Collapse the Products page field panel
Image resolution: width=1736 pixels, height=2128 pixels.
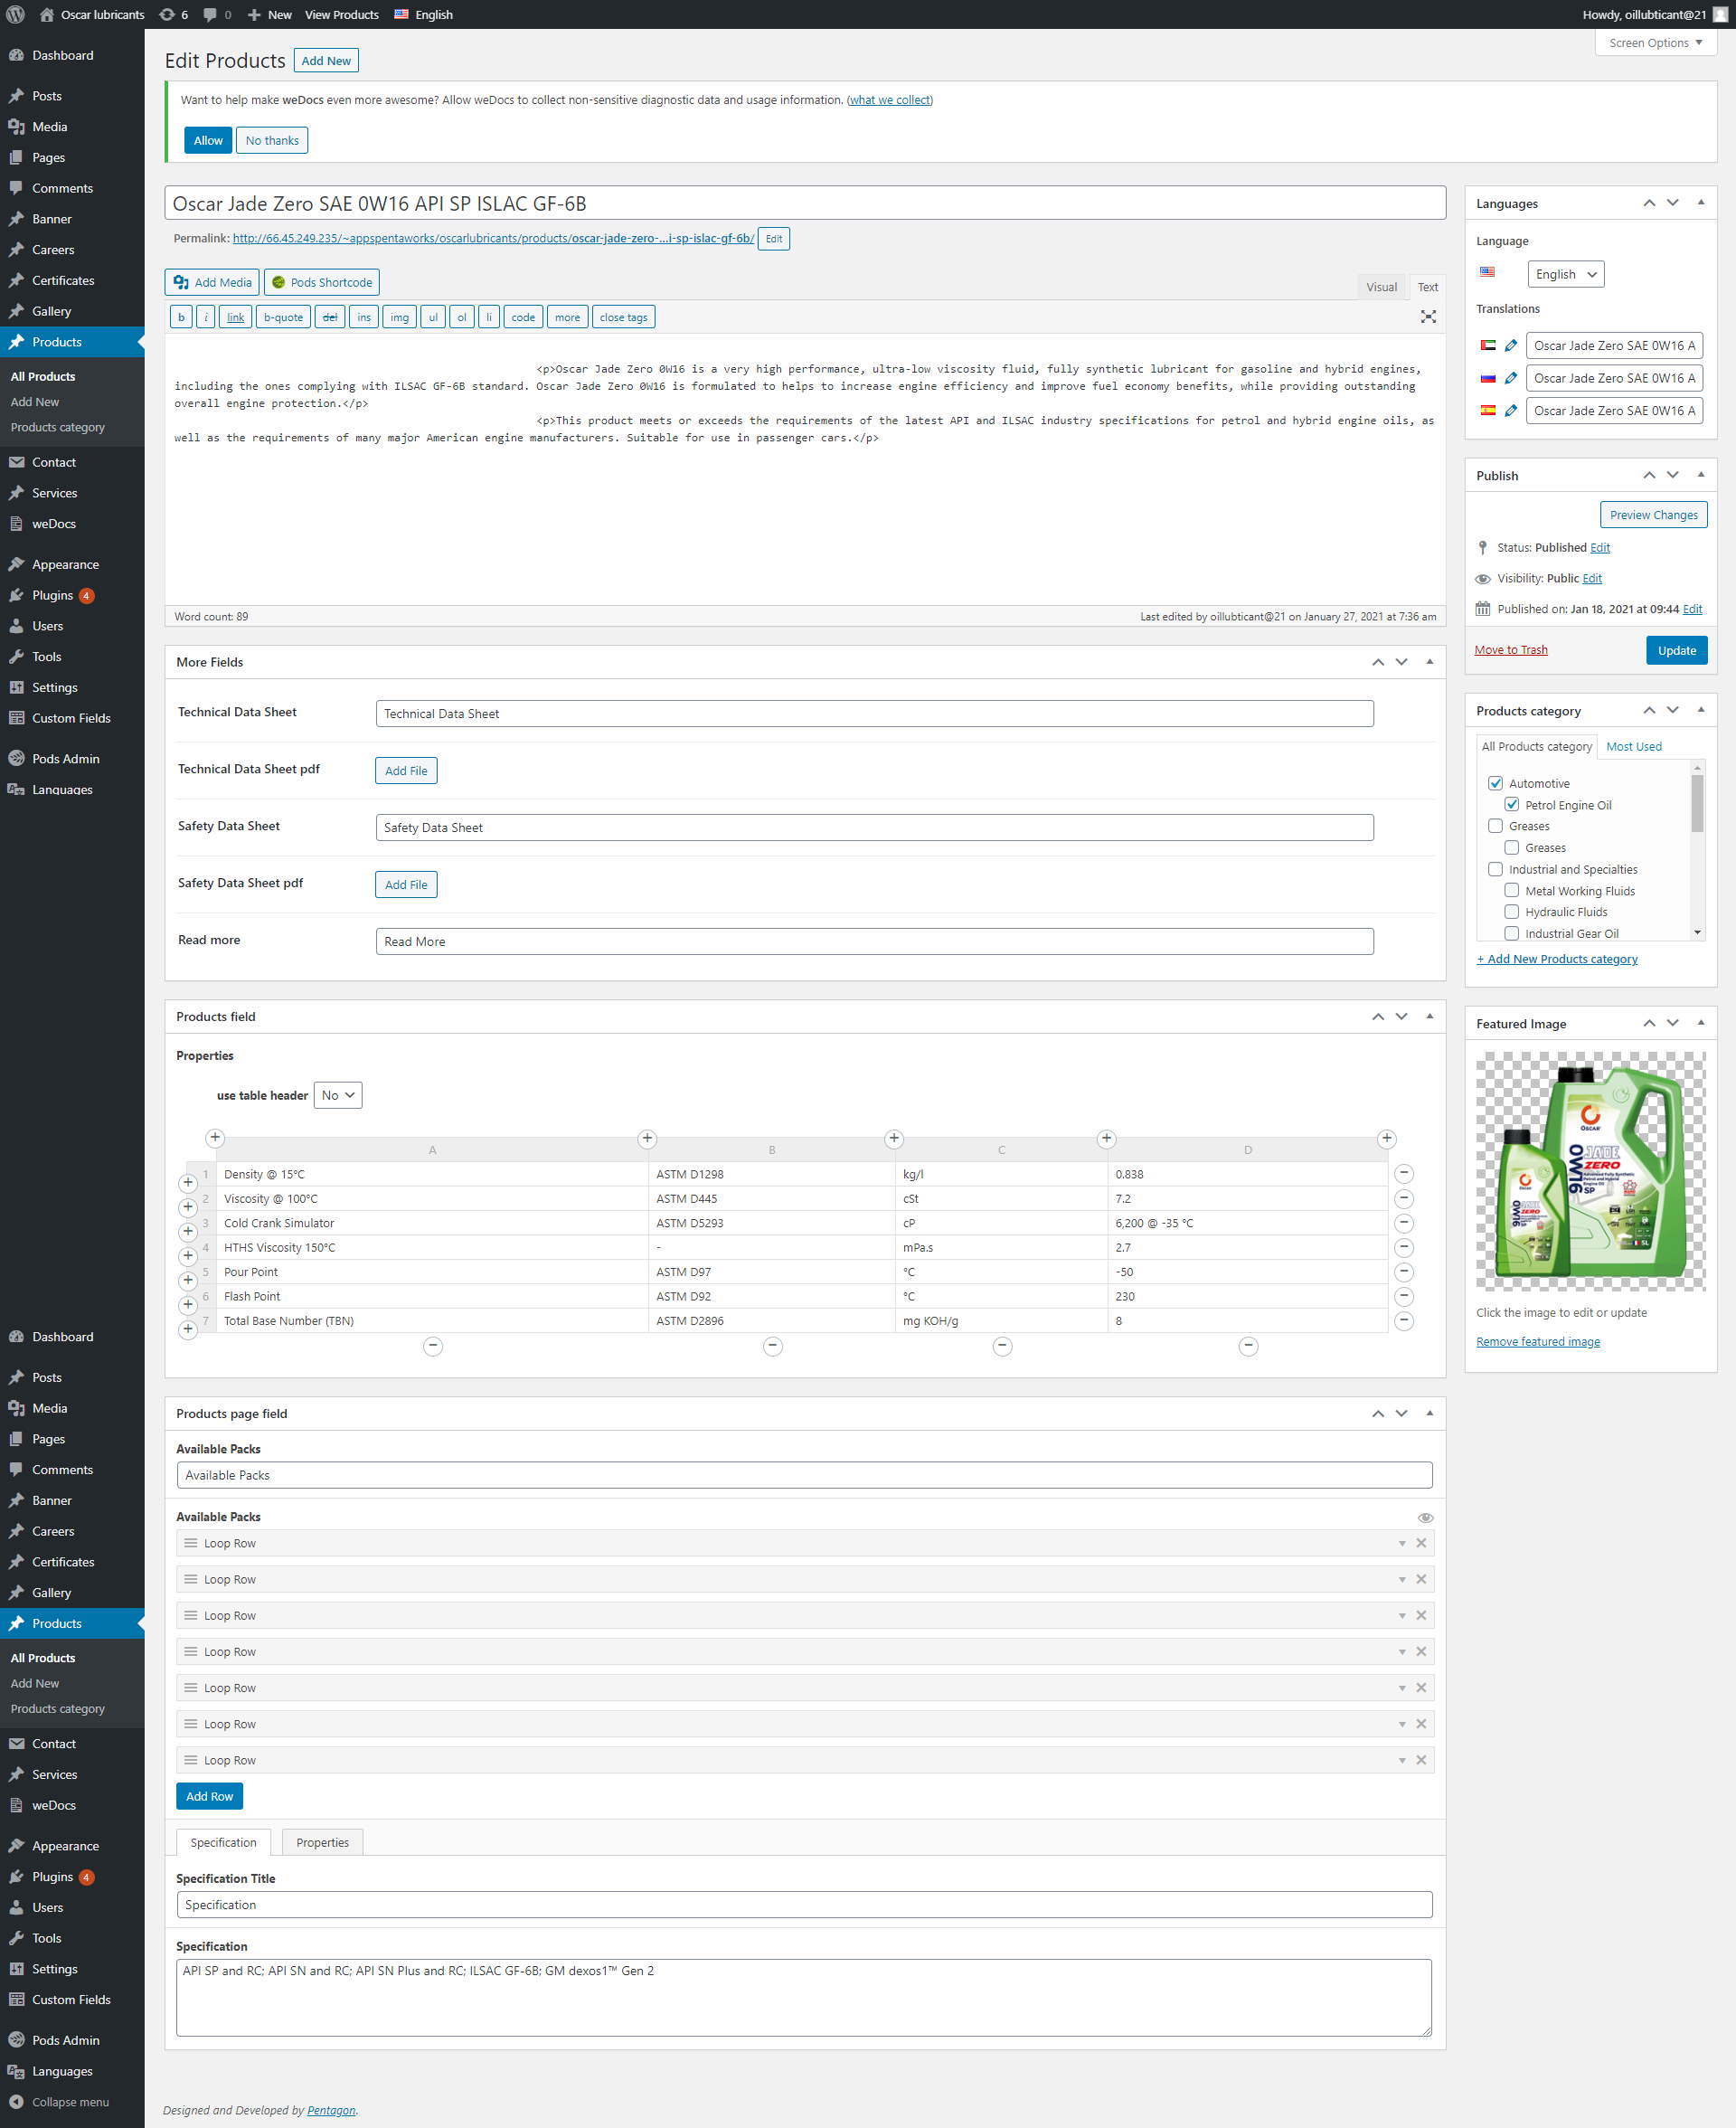[1430, 1413]
